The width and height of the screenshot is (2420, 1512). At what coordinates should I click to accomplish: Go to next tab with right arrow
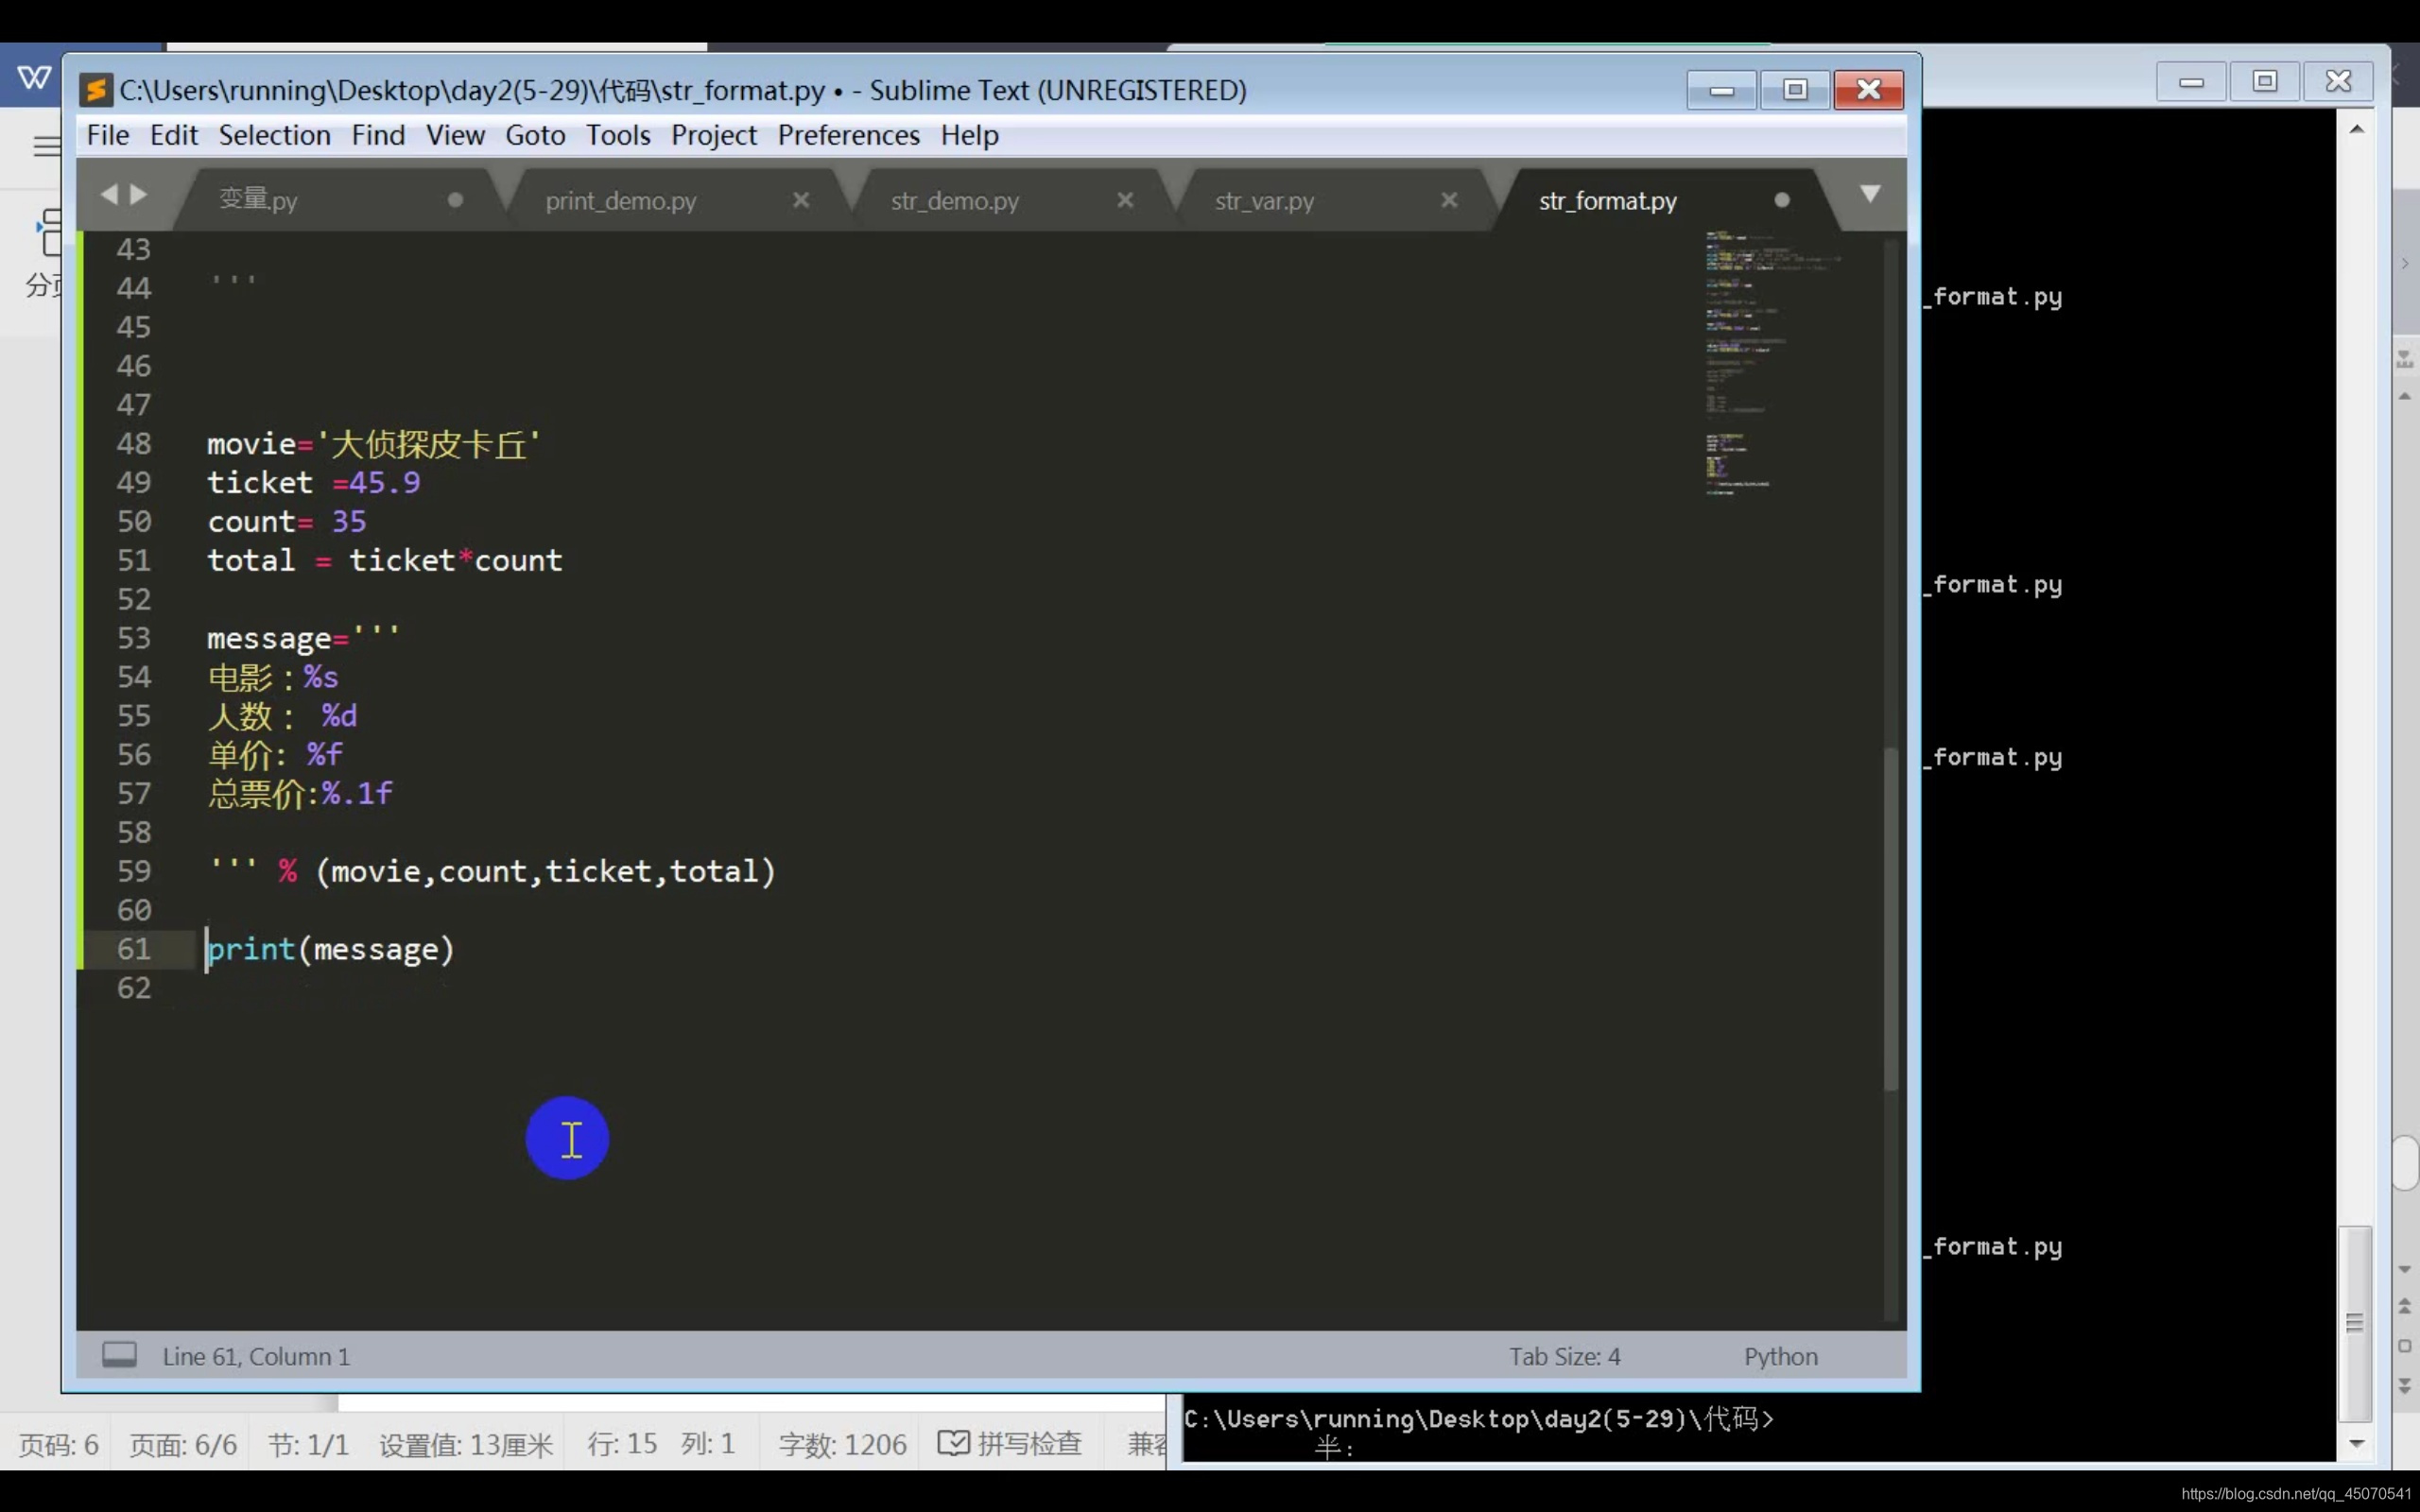[140, 194]
